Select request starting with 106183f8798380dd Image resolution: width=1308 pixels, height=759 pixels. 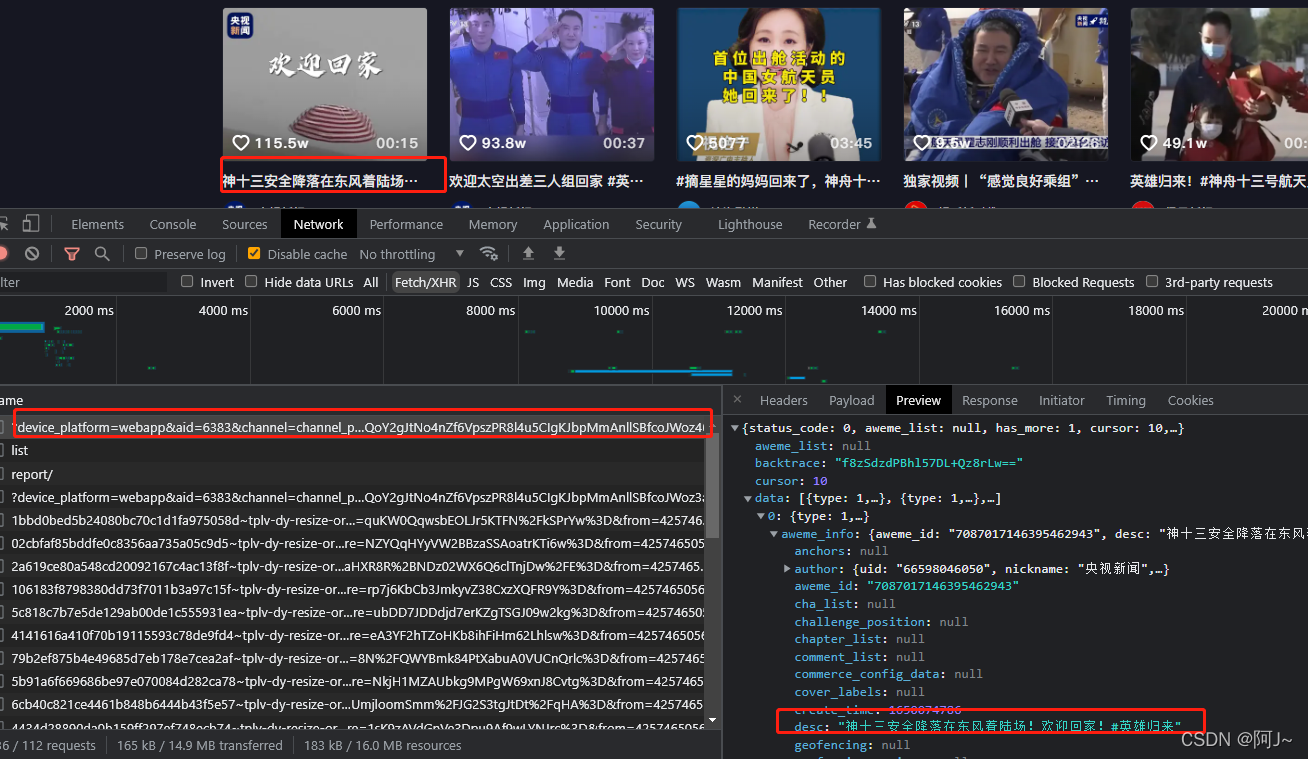tap(352, 589)
